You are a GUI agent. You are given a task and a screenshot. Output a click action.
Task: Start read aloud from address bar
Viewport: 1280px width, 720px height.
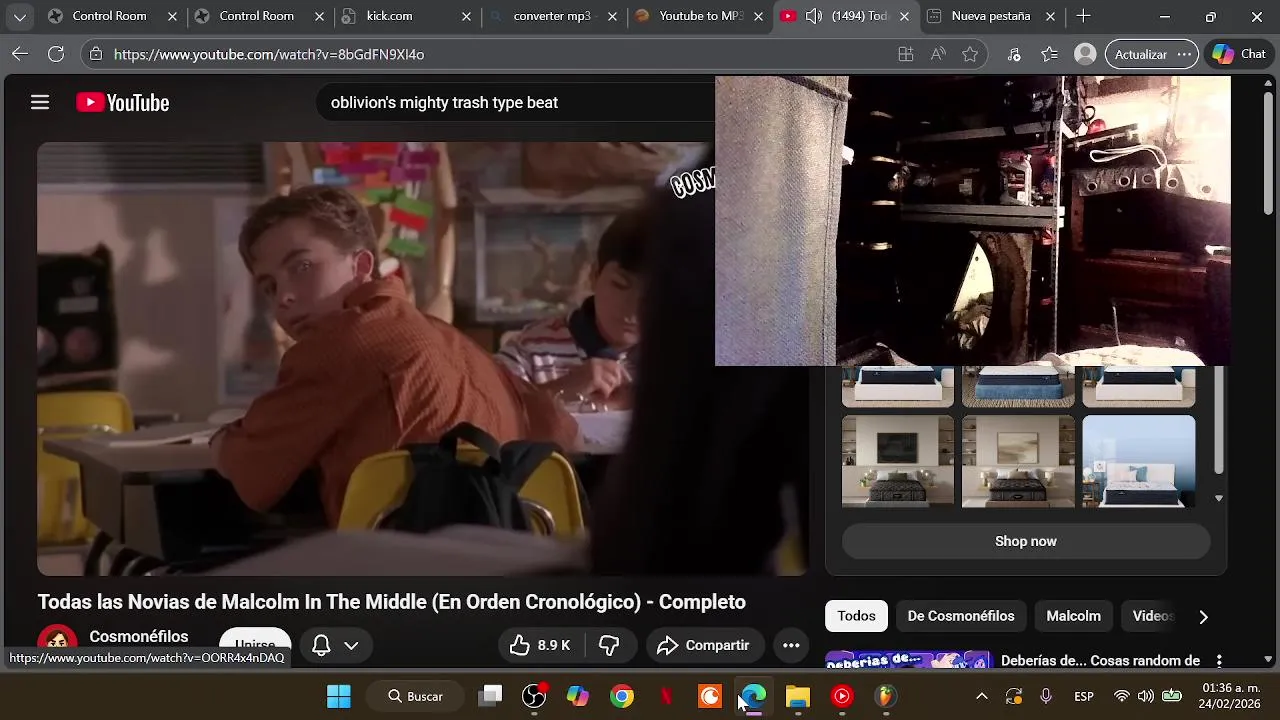(938, 54)
